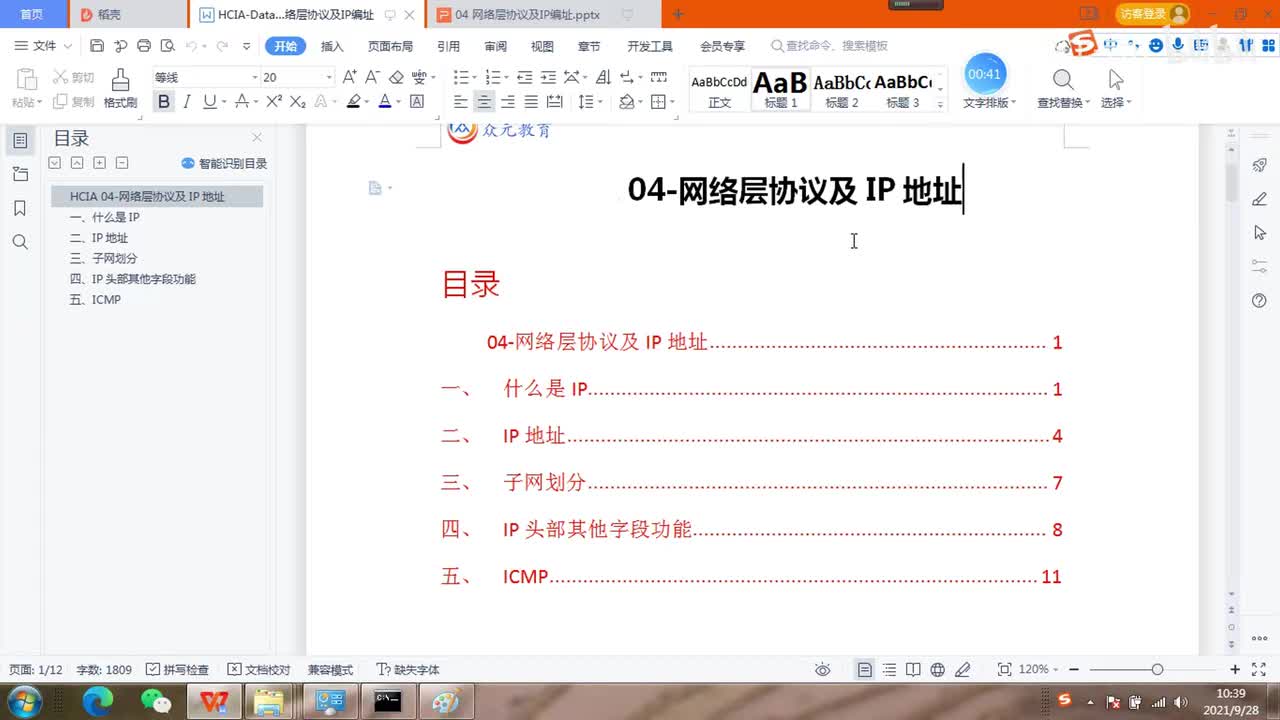Open the 视图 ribbon tab
The height and width of the screenshot is (720, 1280).
542,46
